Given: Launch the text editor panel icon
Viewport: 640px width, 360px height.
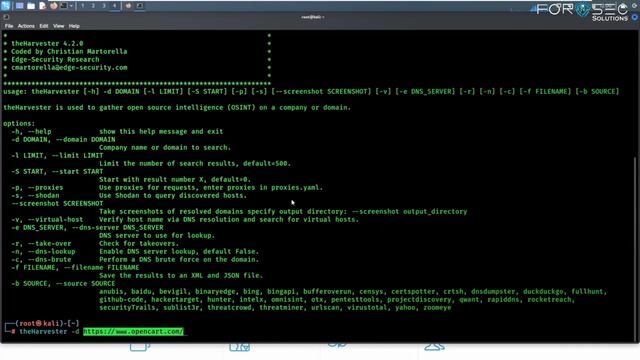Looking at the screenshot, I should [x=42, y=6].
